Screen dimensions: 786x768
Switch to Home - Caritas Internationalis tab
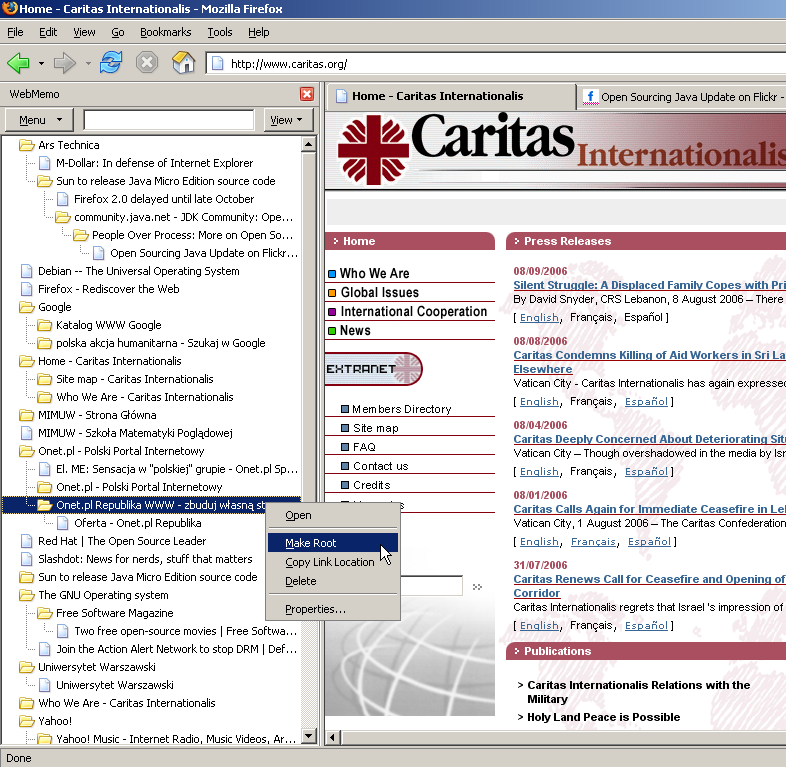[x=451, y=96]
